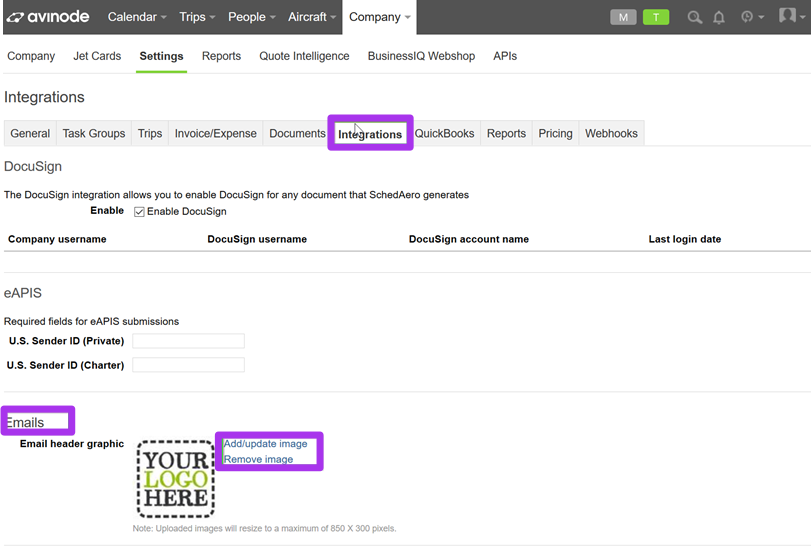
Task: Focus the U.S. Sender ID (Charter) field
Action: tap(188, 365)
